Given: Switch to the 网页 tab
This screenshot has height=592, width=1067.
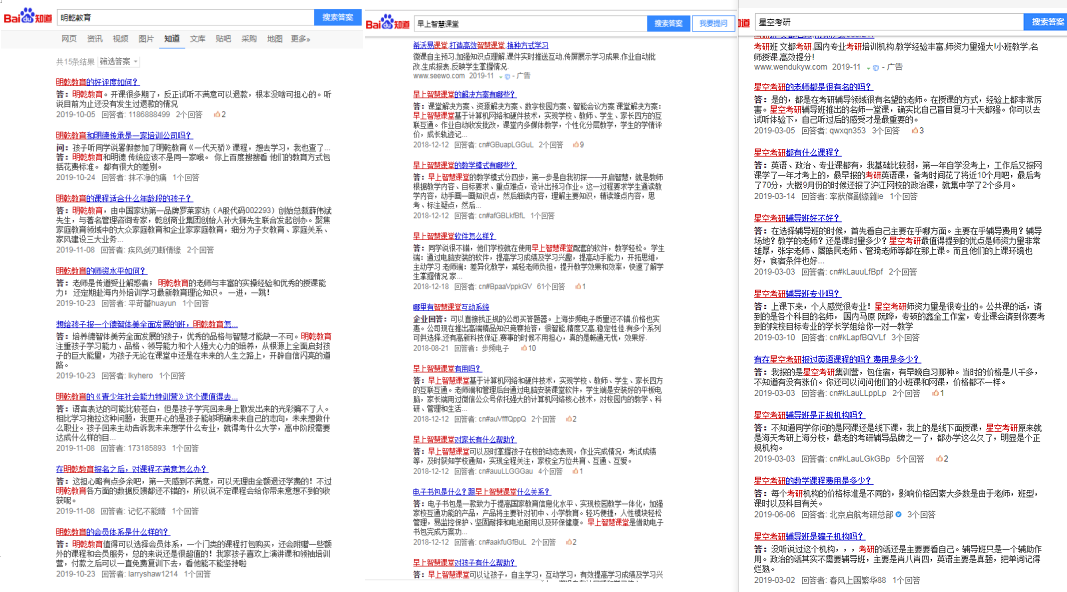Looking at the screenshot, I should (x=69, y=39).
